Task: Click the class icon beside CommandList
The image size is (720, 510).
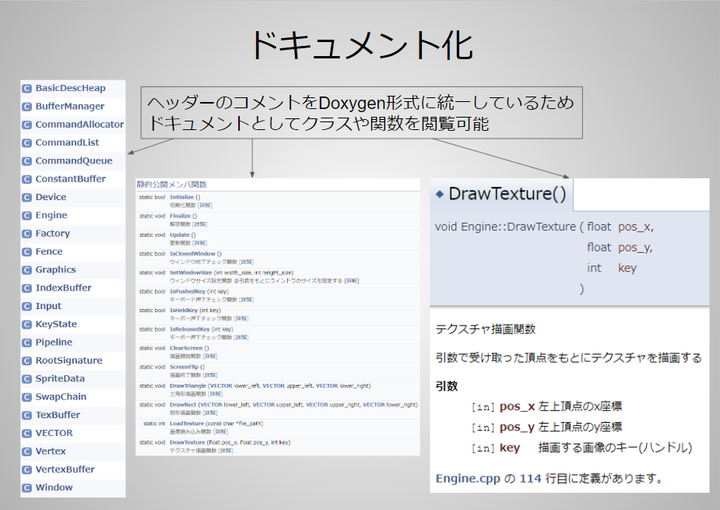Action: pos(27,143)
